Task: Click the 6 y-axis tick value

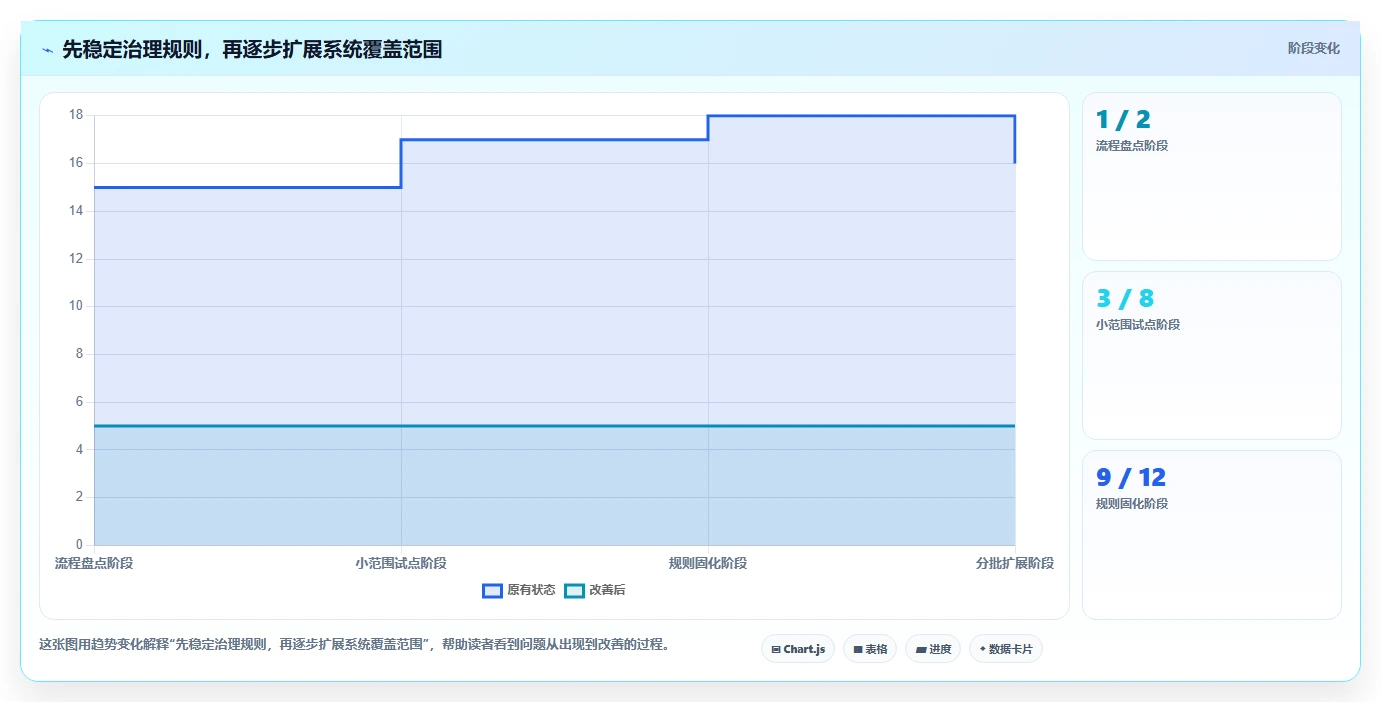Action: pos(79,402)
